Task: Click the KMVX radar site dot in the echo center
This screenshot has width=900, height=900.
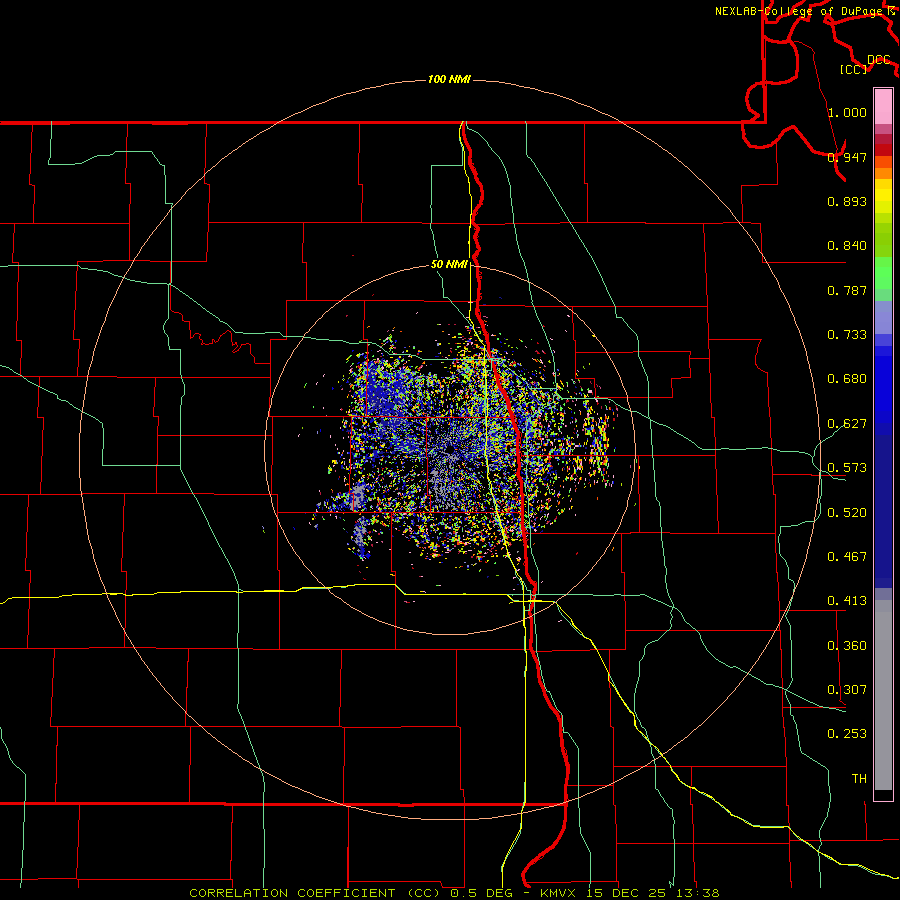Action: pyautogui.click(x=451, y=449)
